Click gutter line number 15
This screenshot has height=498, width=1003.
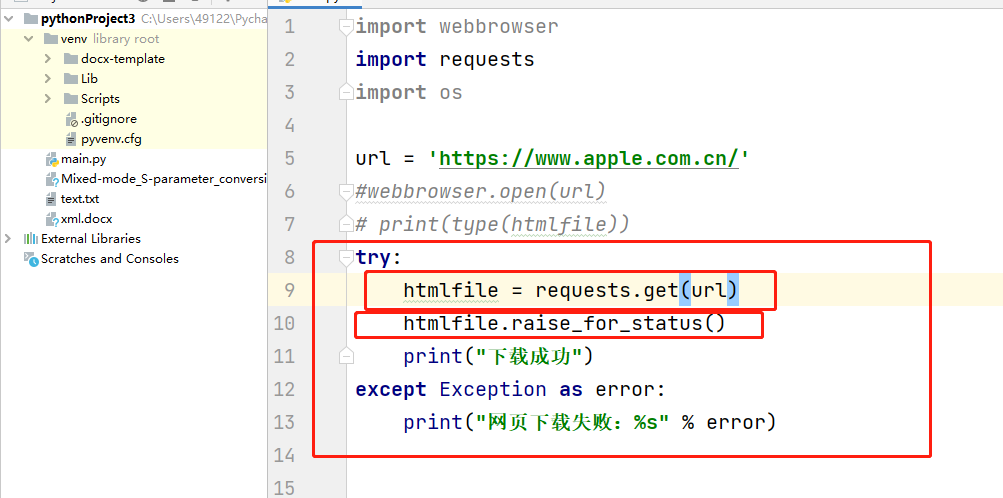(x=284, y=488)
